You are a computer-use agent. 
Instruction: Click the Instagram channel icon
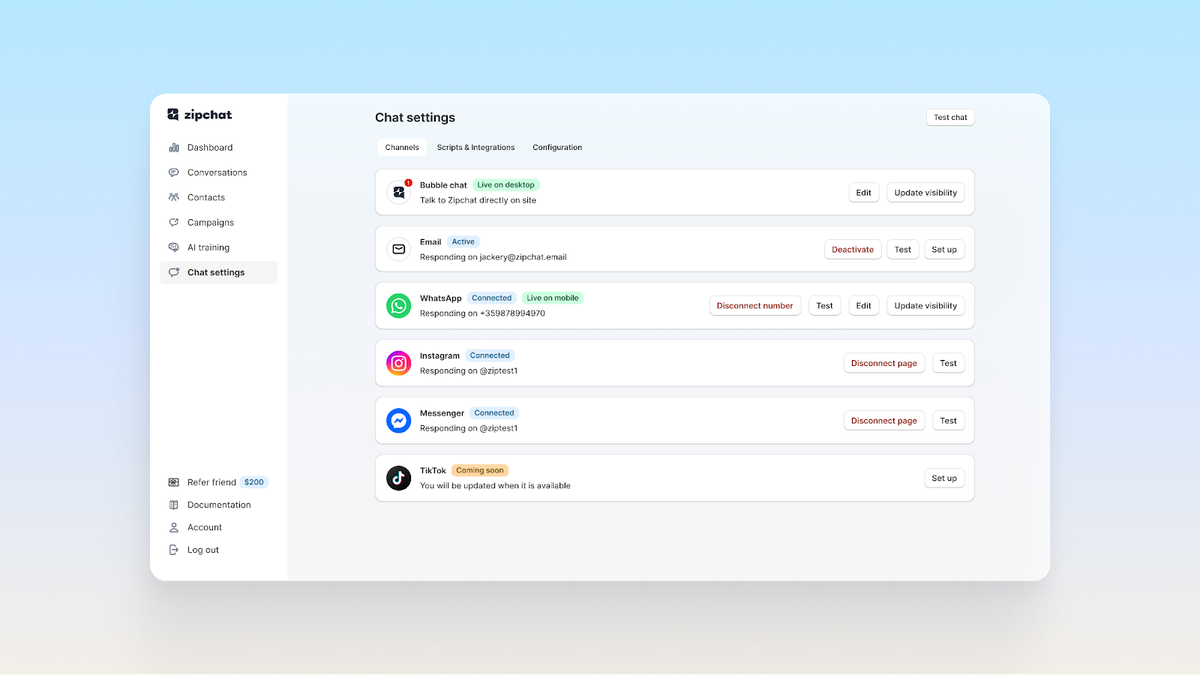point(398,363)
